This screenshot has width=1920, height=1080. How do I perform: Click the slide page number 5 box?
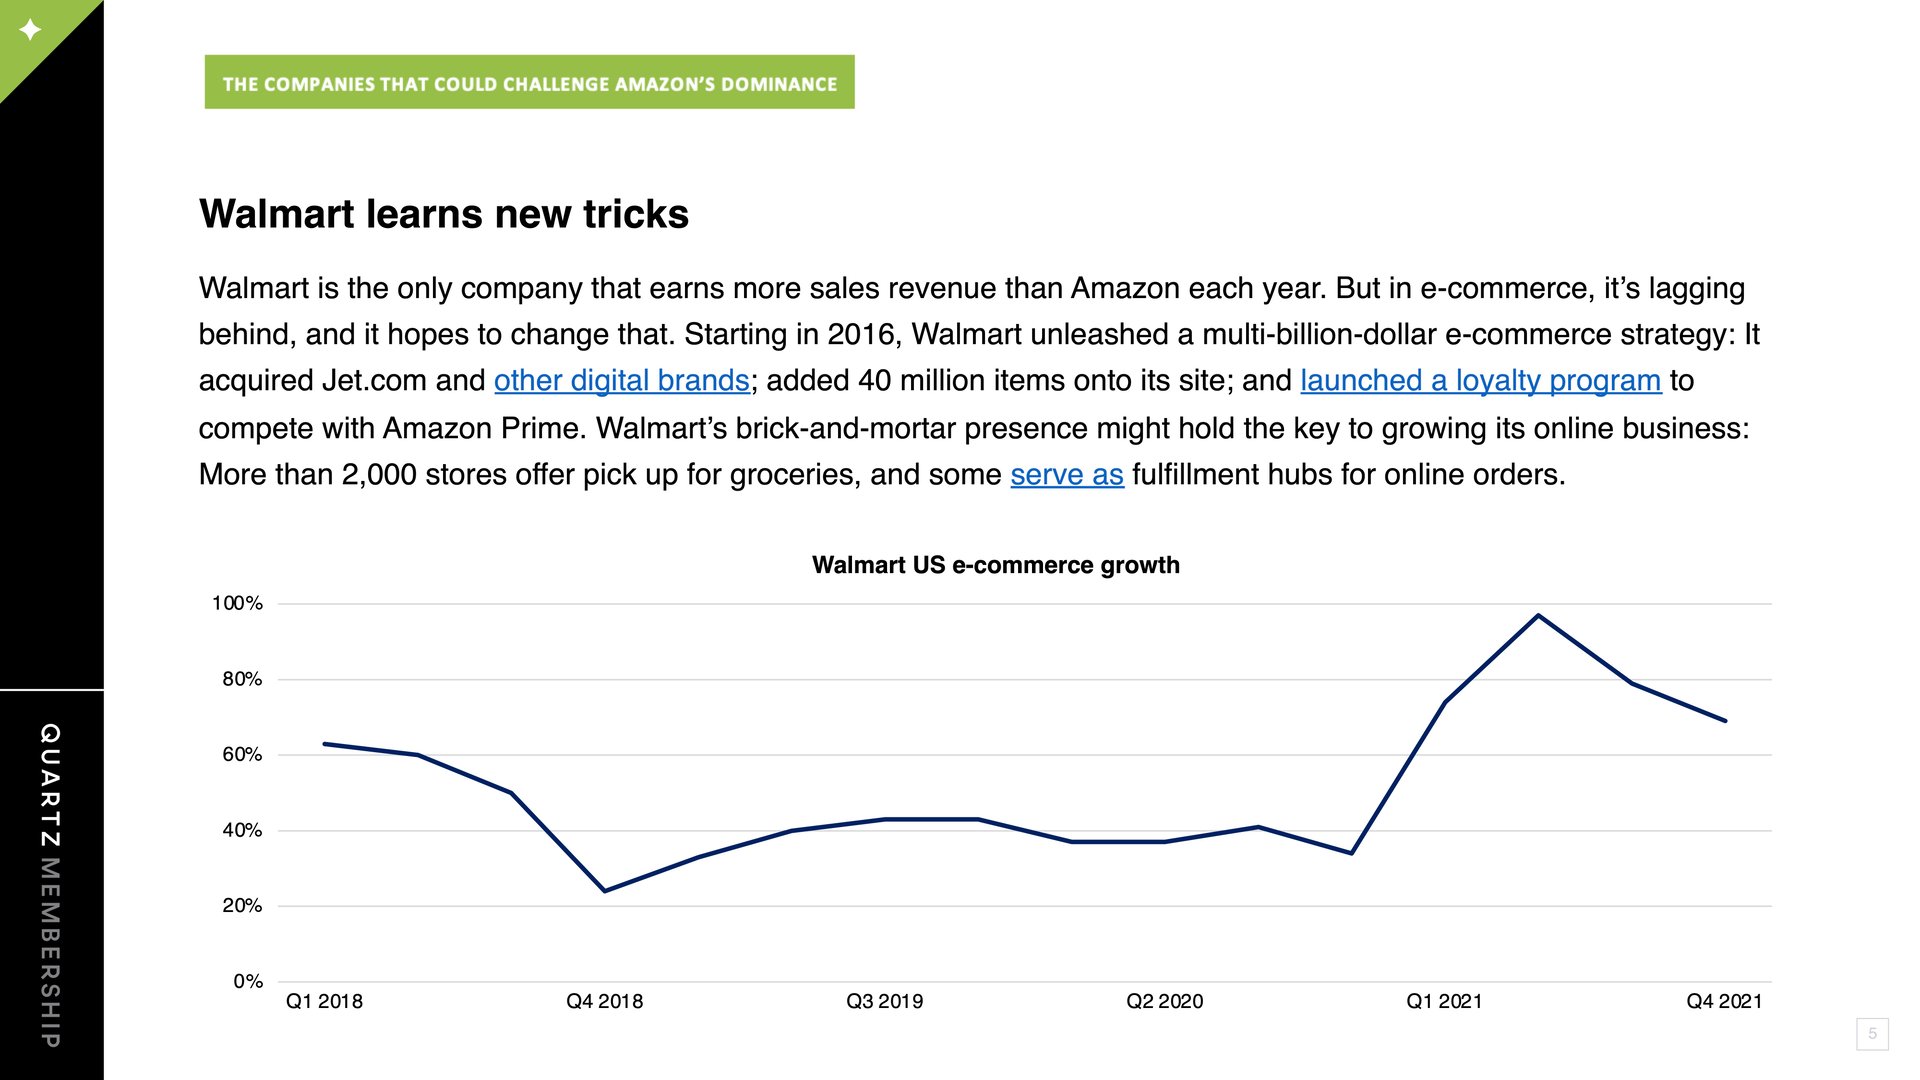1872,1034
